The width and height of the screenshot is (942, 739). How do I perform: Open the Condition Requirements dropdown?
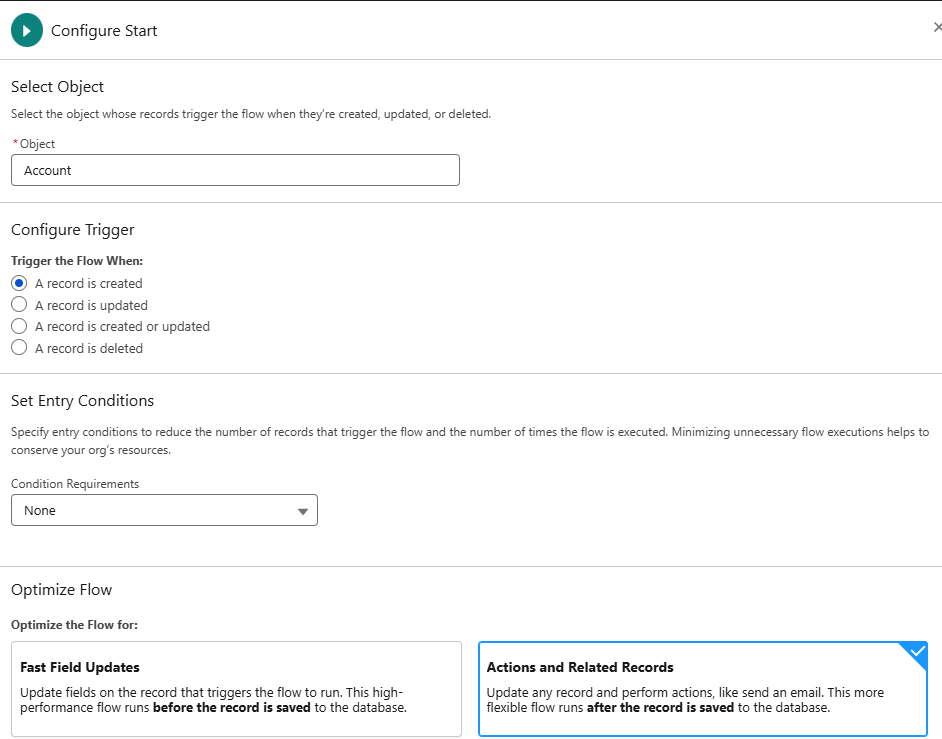[164, 510]
